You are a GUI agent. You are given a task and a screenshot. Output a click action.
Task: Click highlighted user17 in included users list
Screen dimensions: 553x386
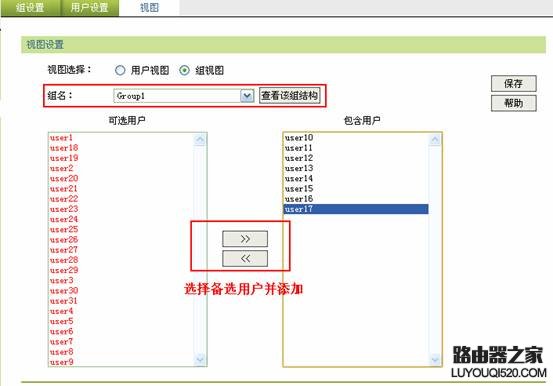[356, 209]
